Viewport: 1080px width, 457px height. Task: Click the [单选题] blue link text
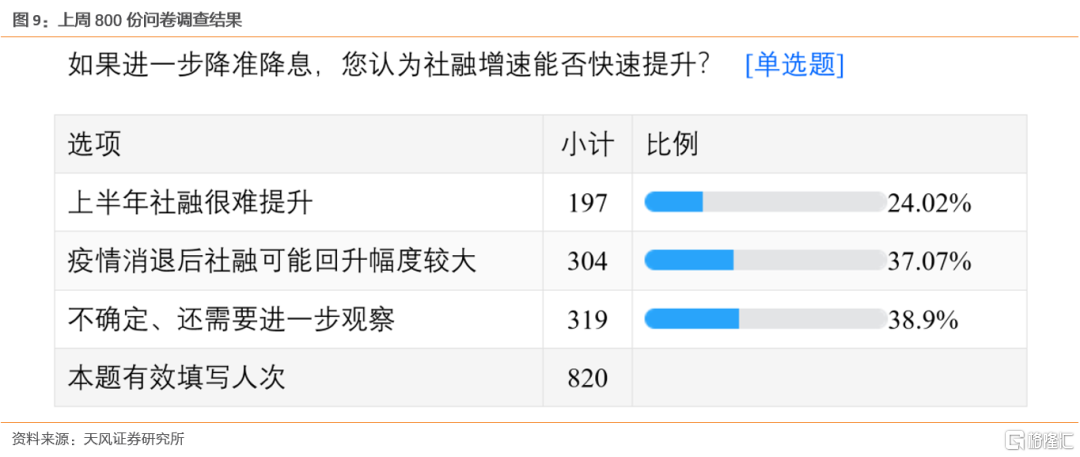[x=794, y=65]
